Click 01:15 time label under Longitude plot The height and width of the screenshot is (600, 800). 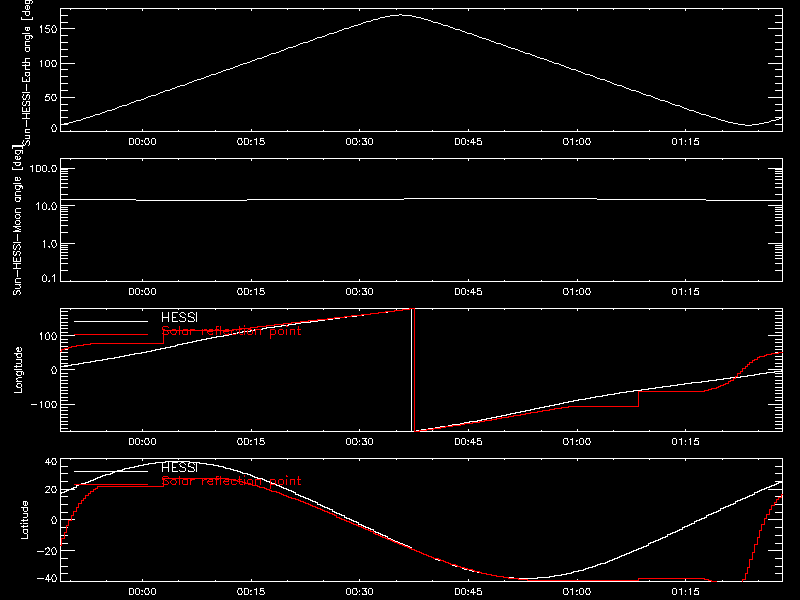point(686,442)
